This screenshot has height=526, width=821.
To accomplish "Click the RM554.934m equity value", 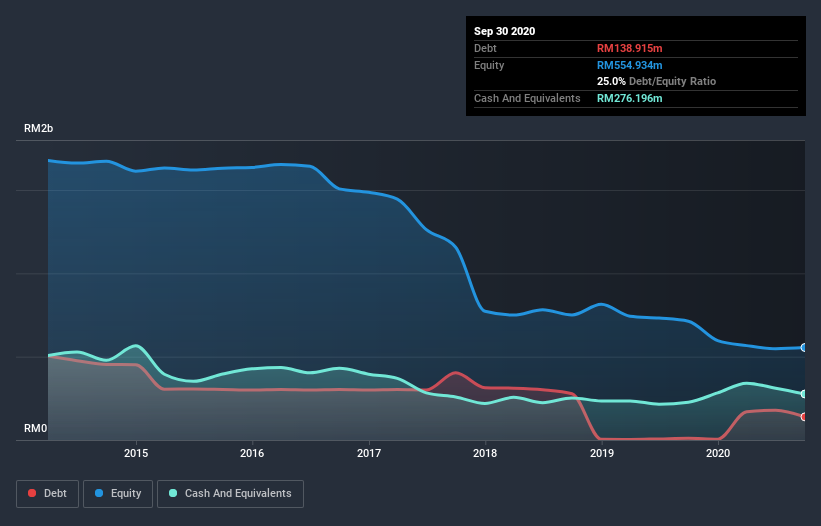I will 629,65.
